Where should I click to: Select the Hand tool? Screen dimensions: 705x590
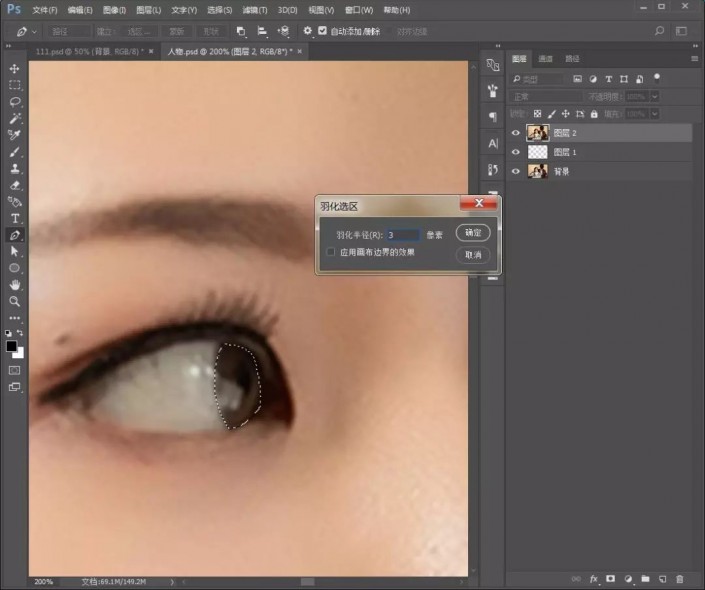[x=14, y=285]
